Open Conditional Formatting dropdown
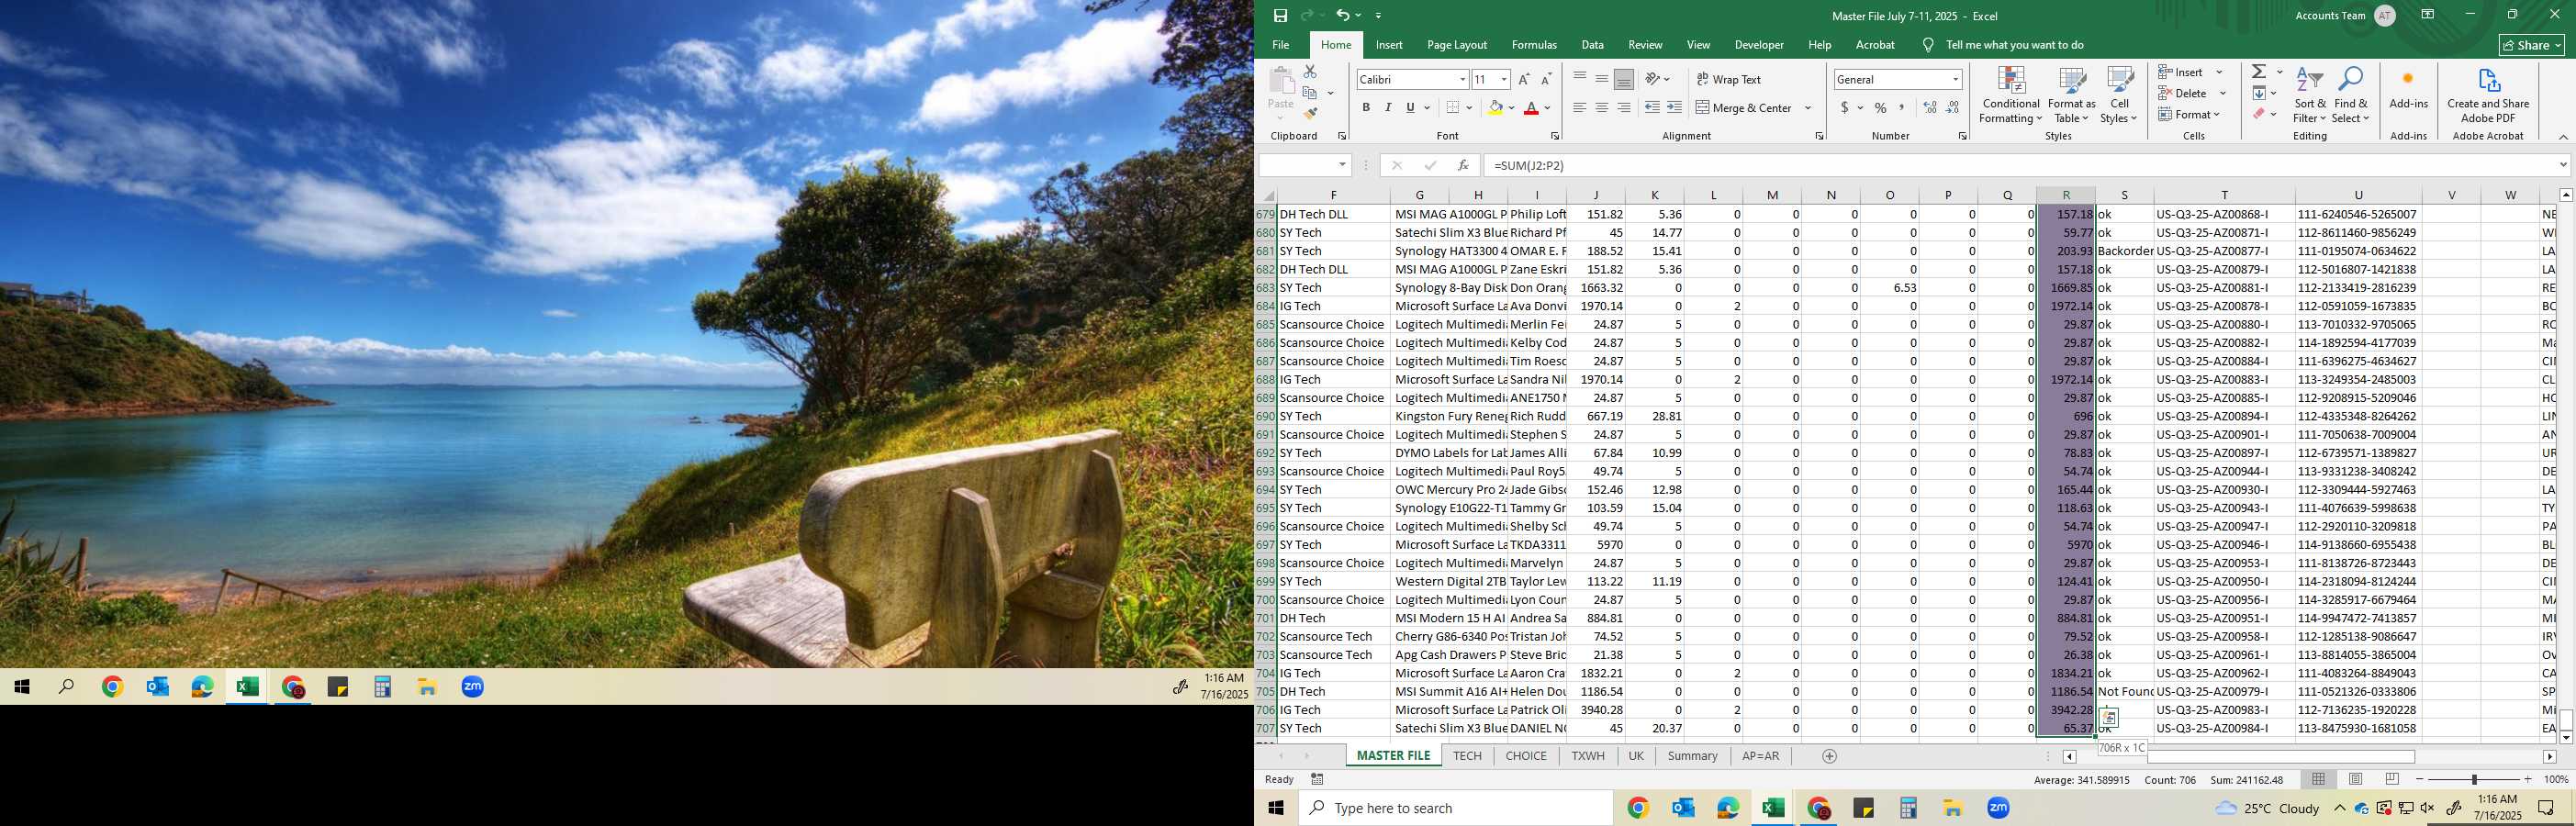This screenshot has height=826, width=2576. [2010, 96]
